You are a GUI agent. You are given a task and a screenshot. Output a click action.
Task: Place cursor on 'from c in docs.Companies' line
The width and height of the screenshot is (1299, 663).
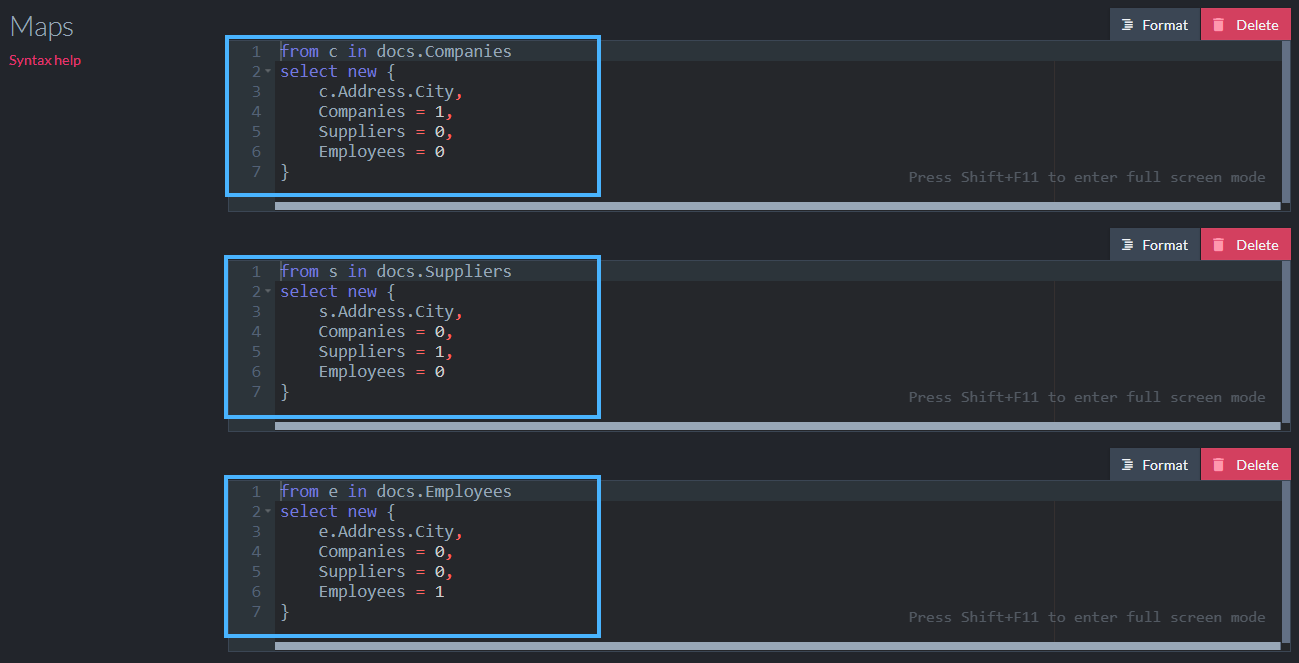pyautogui.click(x=396, y=51)
